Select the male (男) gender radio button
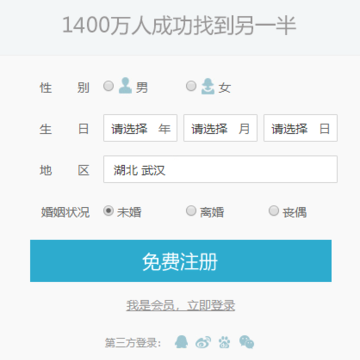 click(x=108, y=86)
